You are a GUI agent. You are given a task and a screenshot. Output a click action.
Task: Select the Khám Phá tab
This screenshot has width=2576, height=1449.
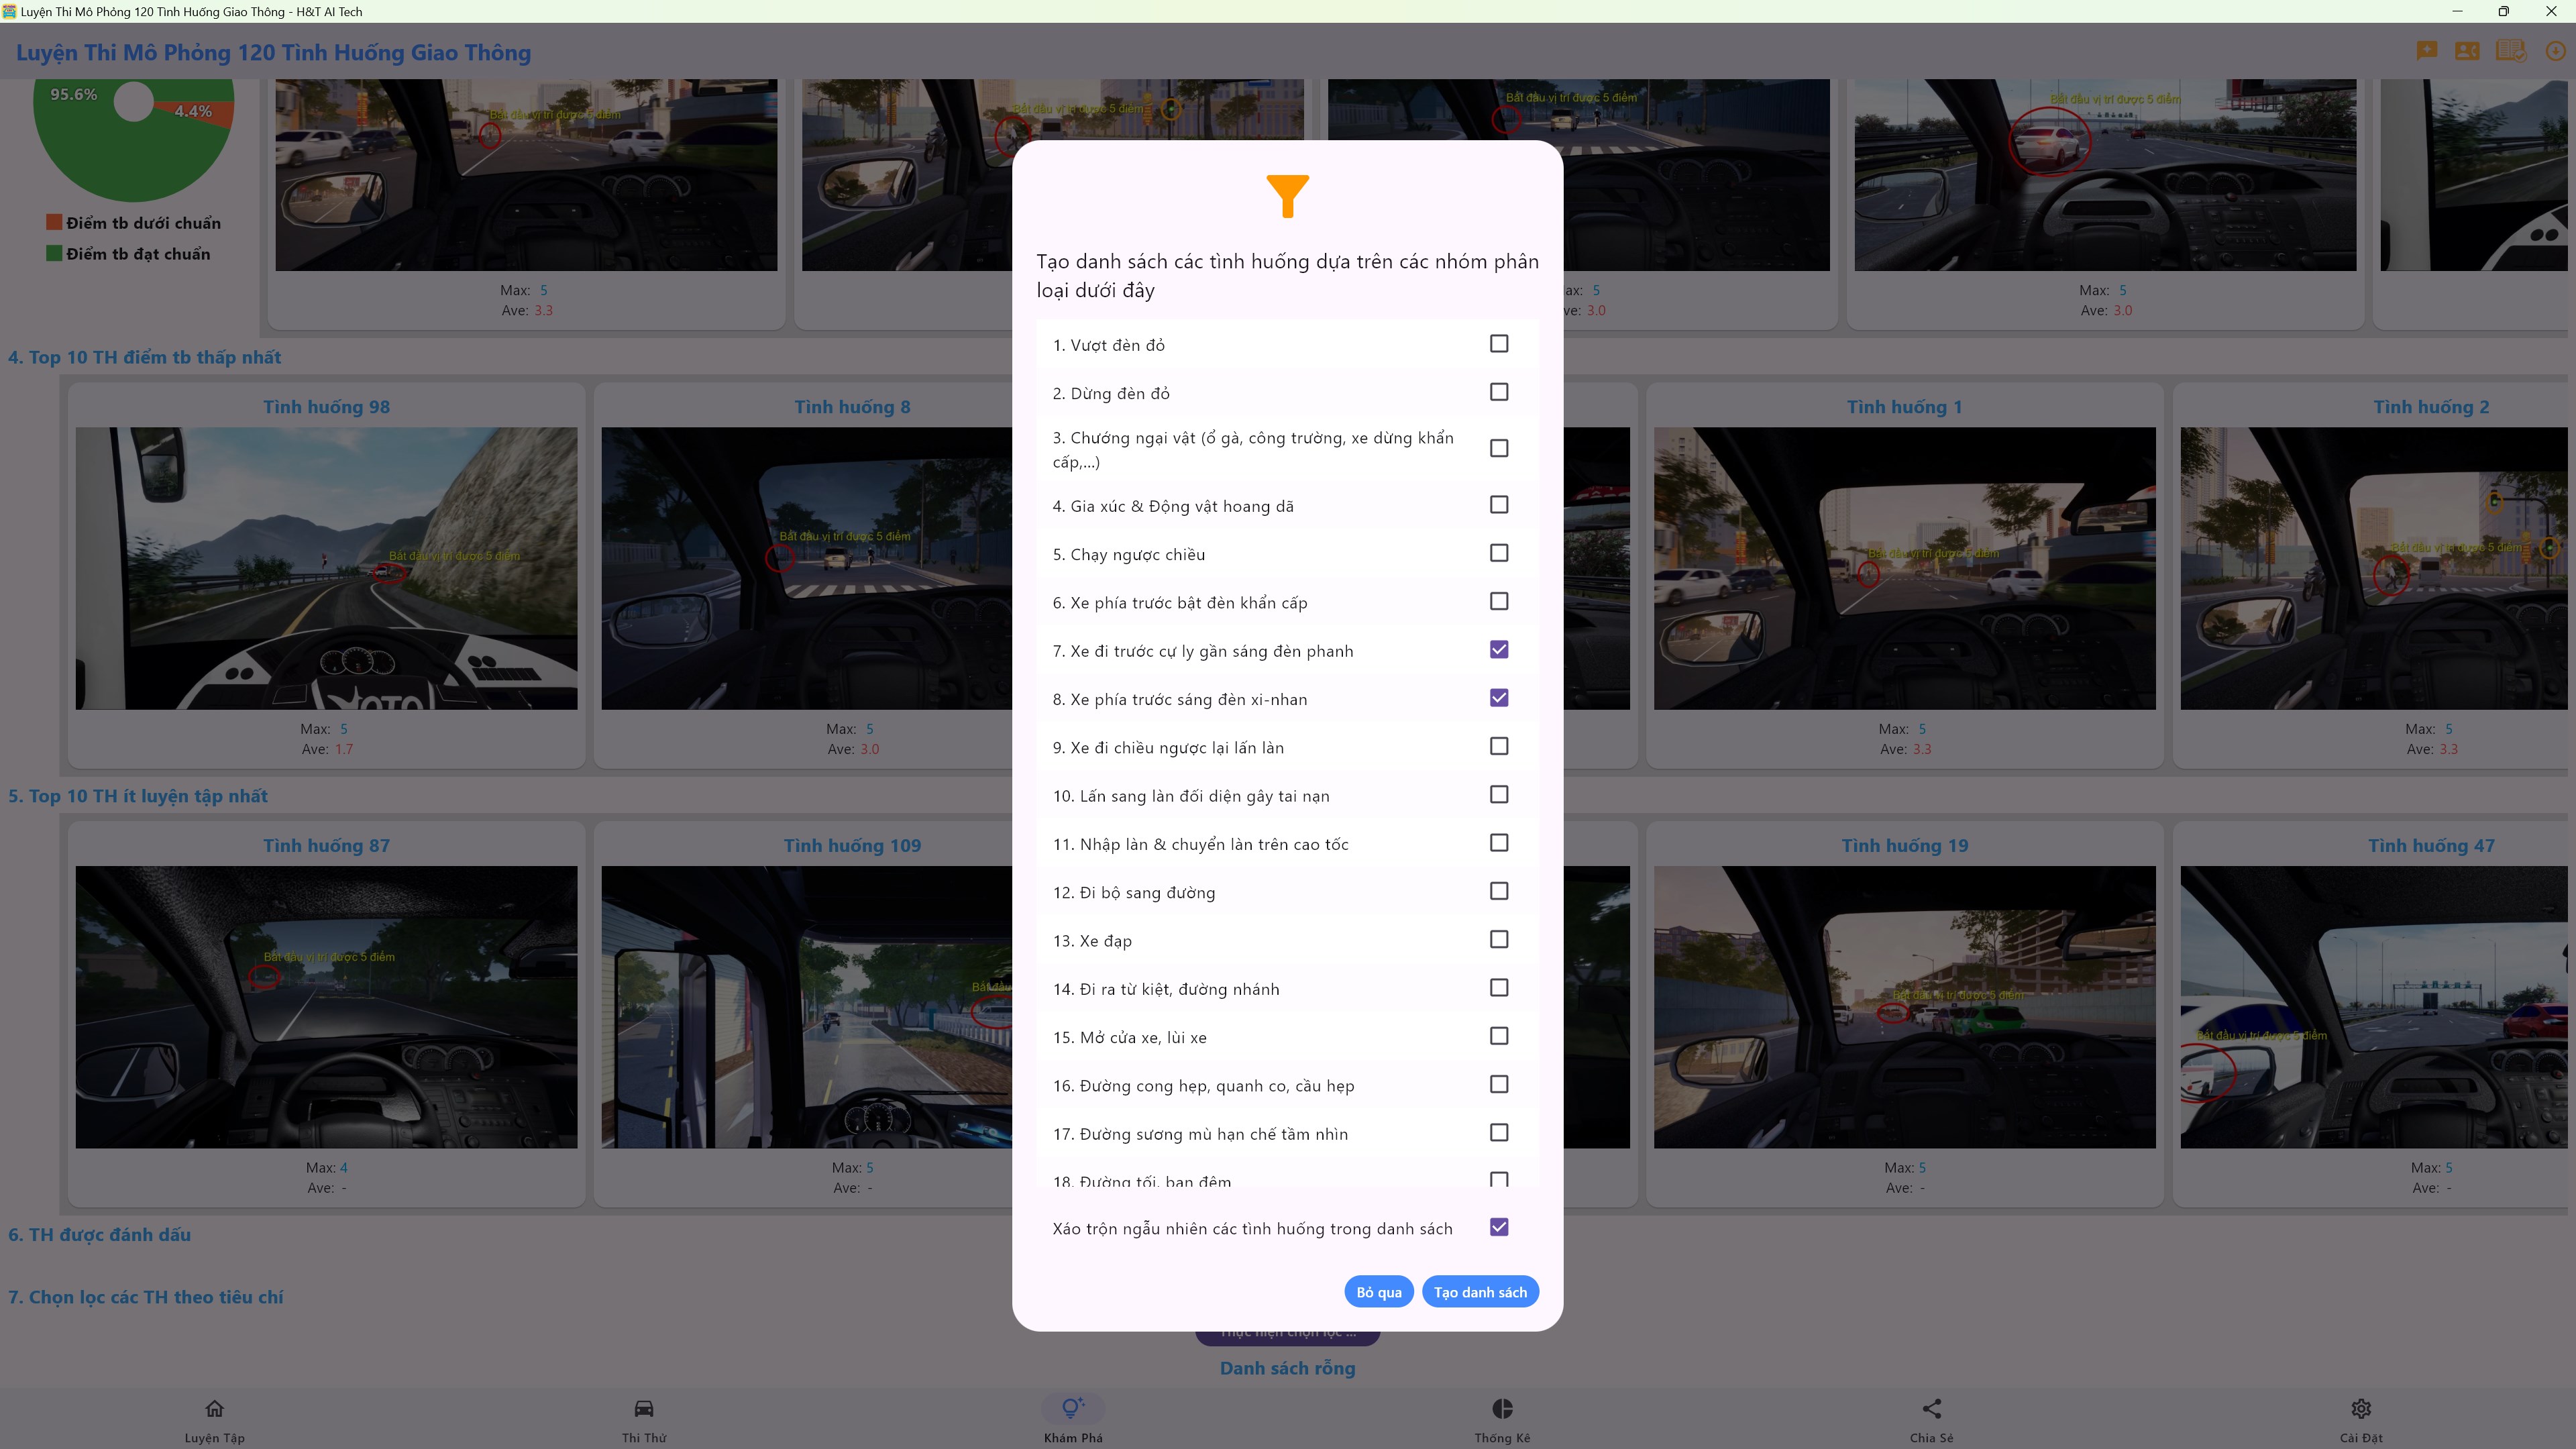(x=1073, y=1420)
